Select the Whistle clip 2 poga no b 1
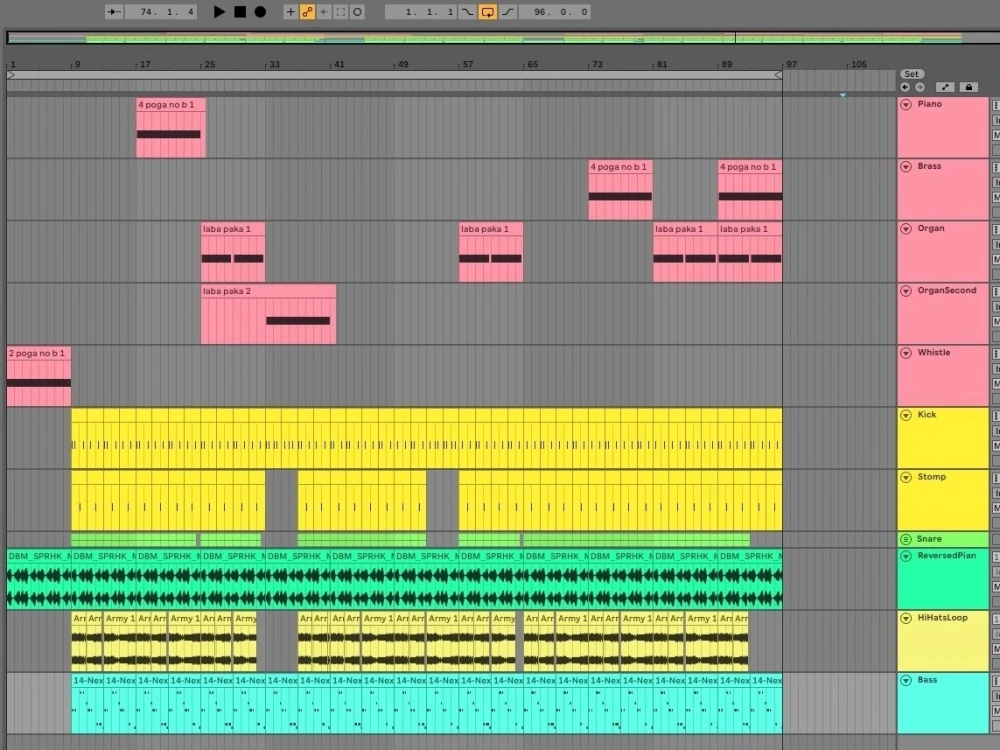Screen dimensions: 1000x750 tap(39, 376)
